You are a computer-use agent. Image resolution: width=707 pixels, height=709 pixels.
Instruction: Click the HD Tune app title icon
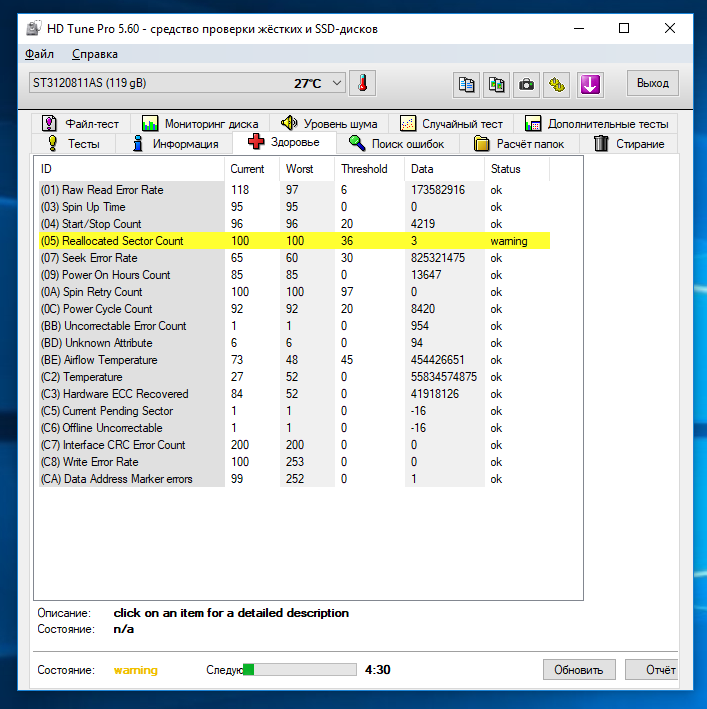point(34,28)
